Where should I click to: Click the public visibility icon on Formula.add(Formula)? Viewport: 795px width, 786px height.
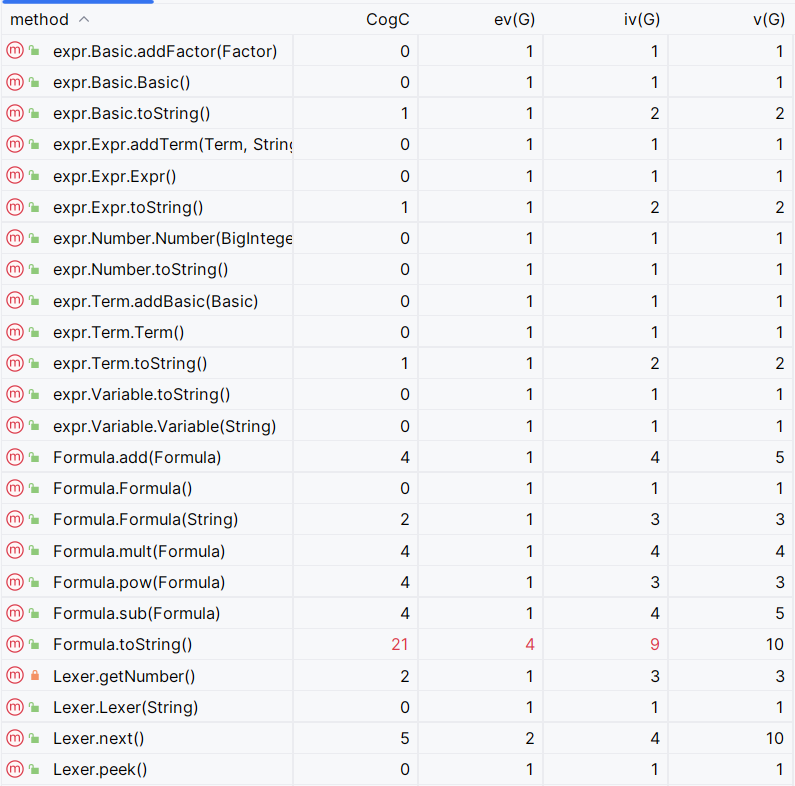click(34, 458)
